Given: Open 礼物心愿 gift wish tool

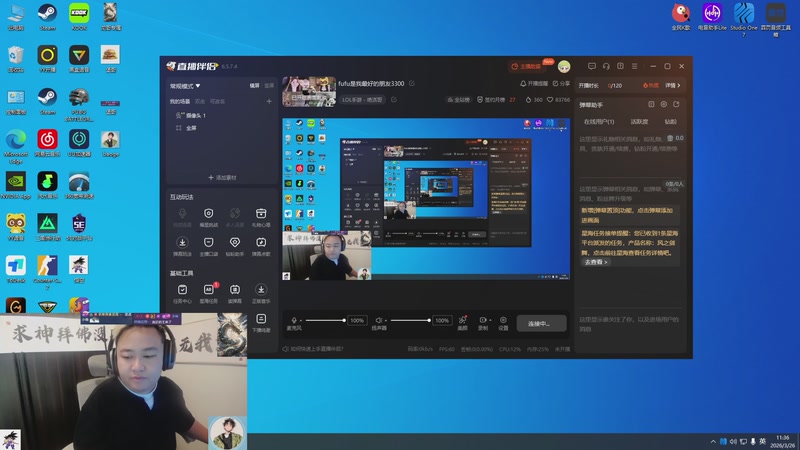Looking at the screenshot, I should [261, 217].
